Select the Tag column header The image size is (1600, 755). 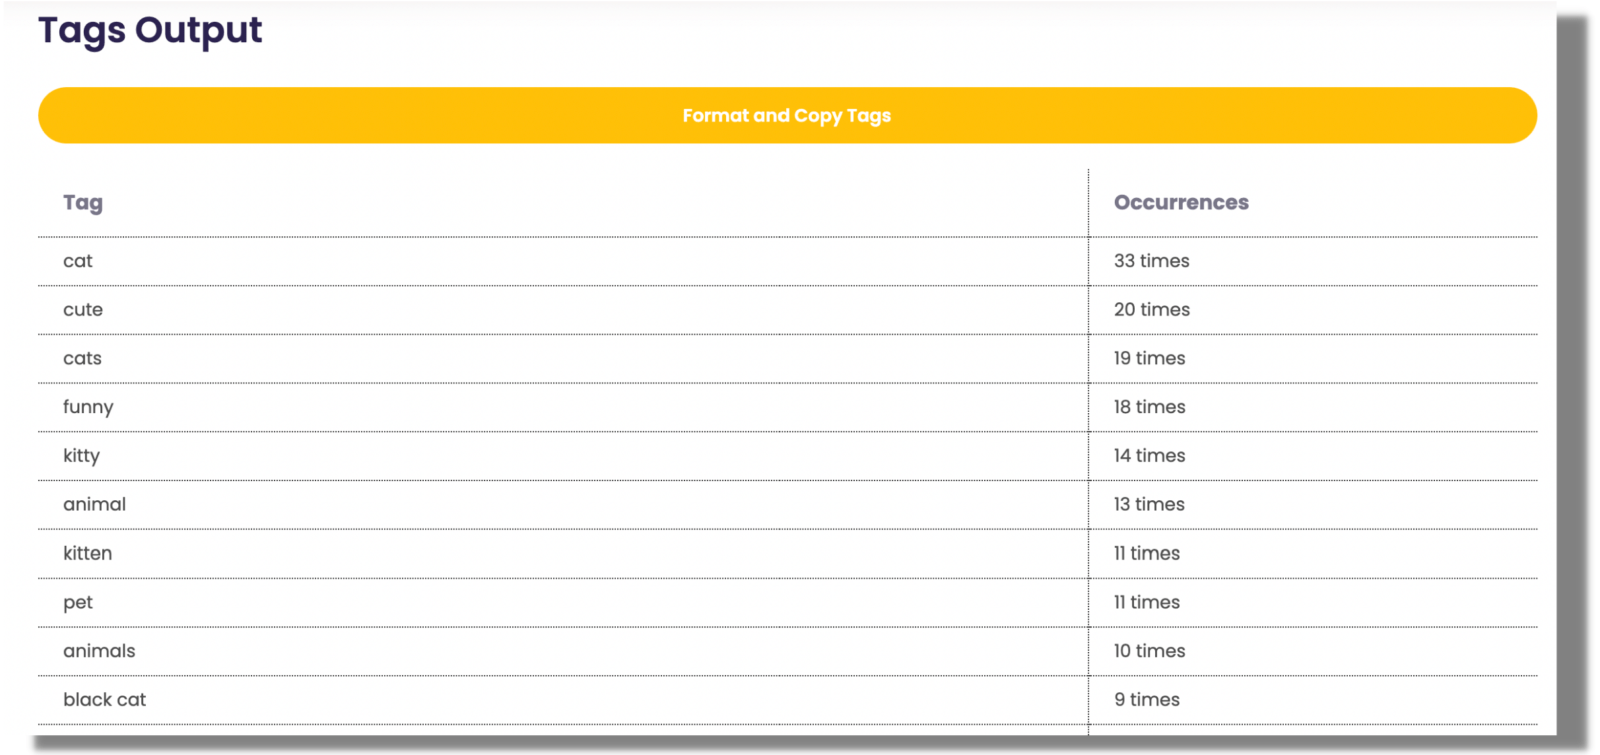tap(83, 203)
